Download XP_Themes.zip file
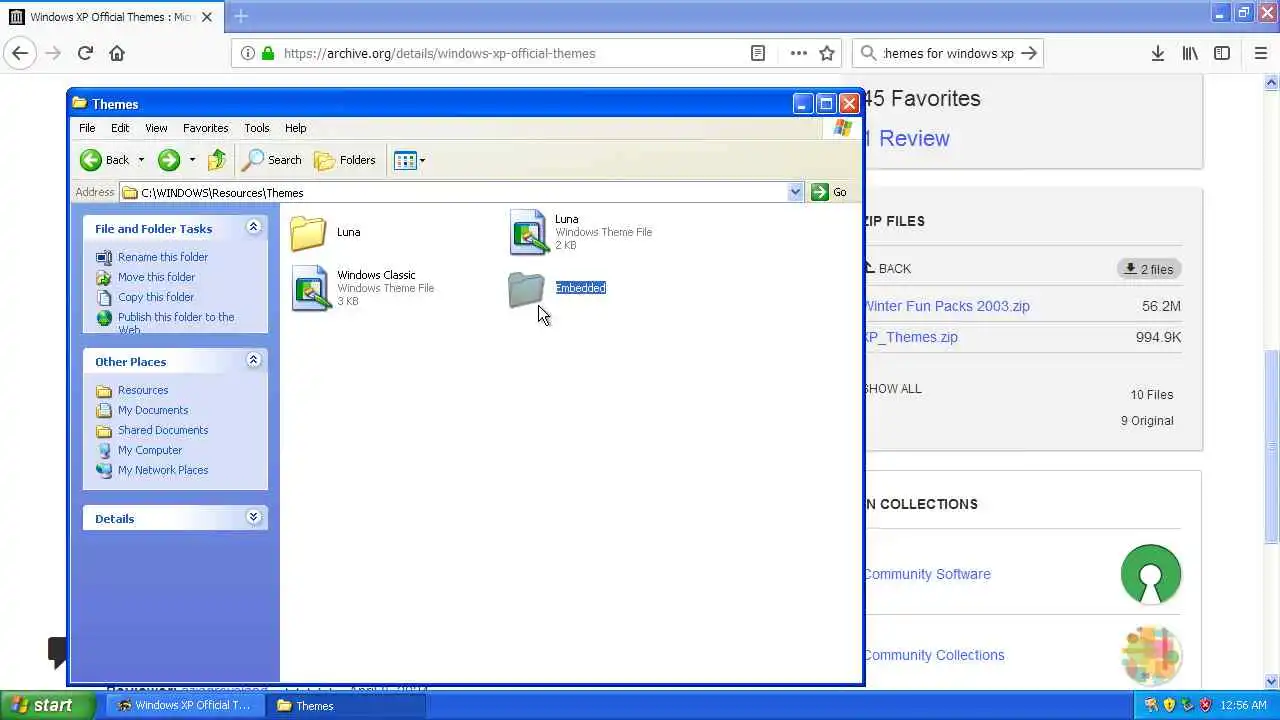This screenshot has width=1280, height=720. point(910,337)
